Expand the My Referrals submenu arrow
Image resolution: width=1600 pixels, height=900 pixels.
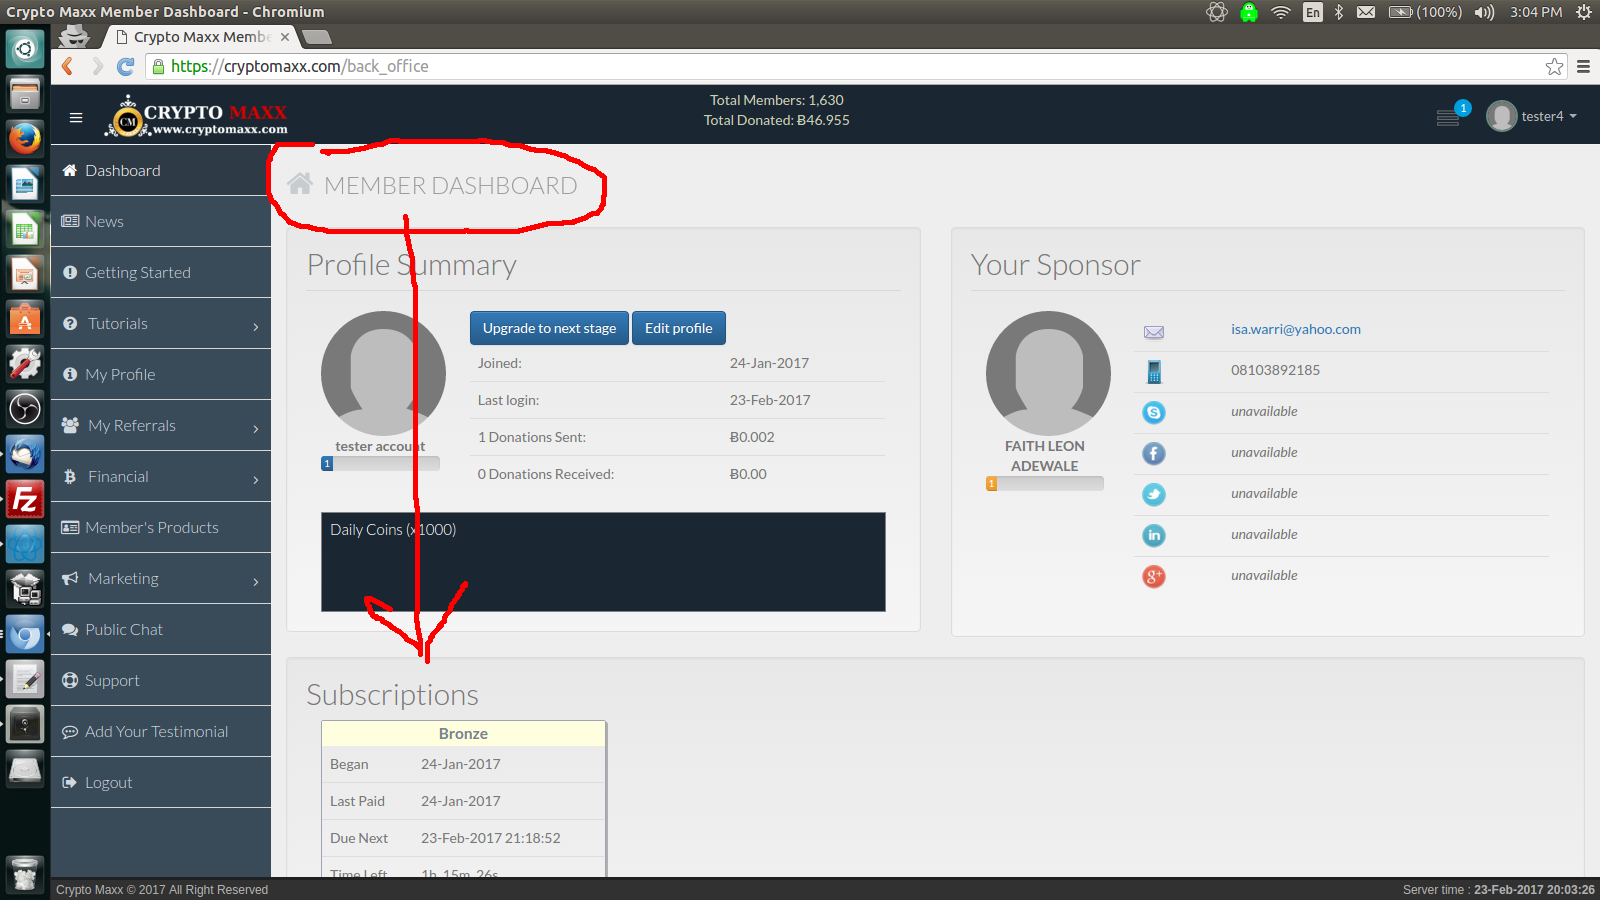click(256, 428)
